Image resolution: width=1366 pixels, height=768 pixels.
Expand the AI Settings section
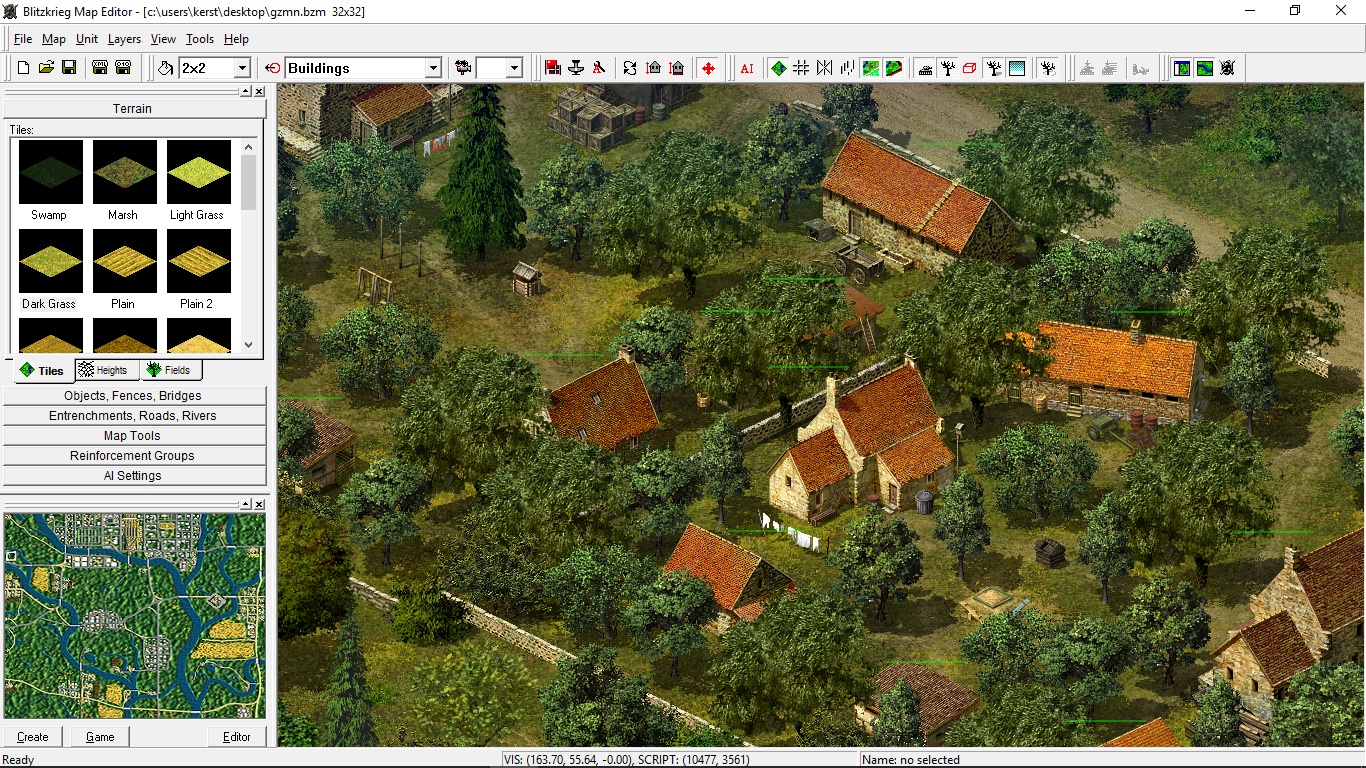point(135,476)
